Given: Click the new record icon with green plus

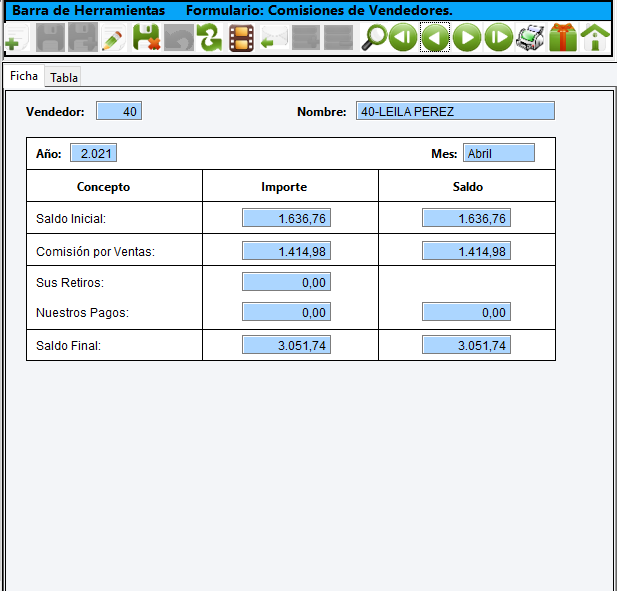Looking at the screenshot, I should coord(17,38).
